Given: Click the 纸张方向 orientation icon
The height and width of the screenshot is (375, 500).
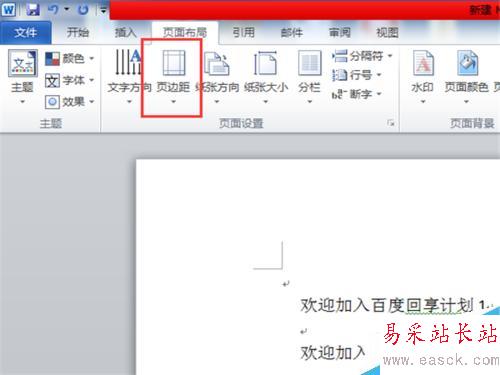Looking at the screenshot, I should [x=217, y=63].
